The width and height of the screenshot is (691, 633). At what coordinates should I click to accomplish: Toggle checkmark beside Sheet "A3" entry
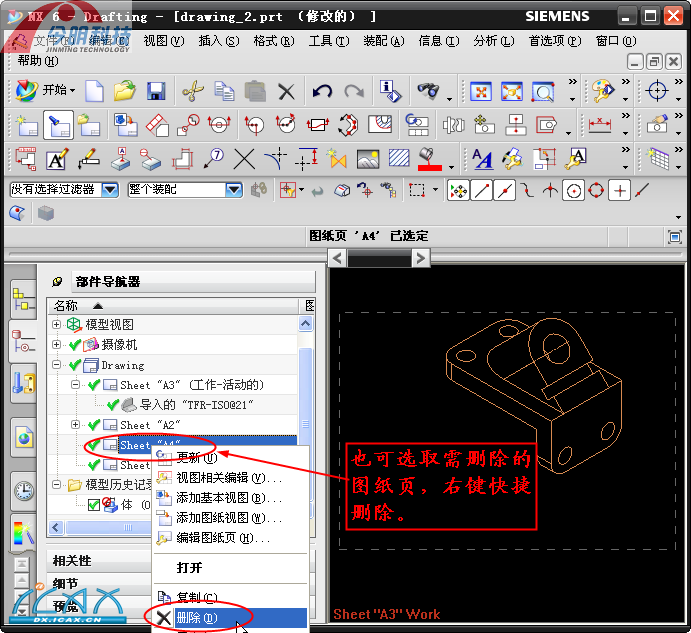point(93,385)
